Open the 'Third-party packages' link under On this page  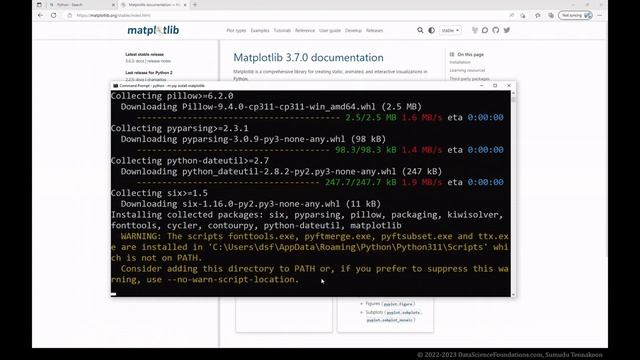pos(469,79)
